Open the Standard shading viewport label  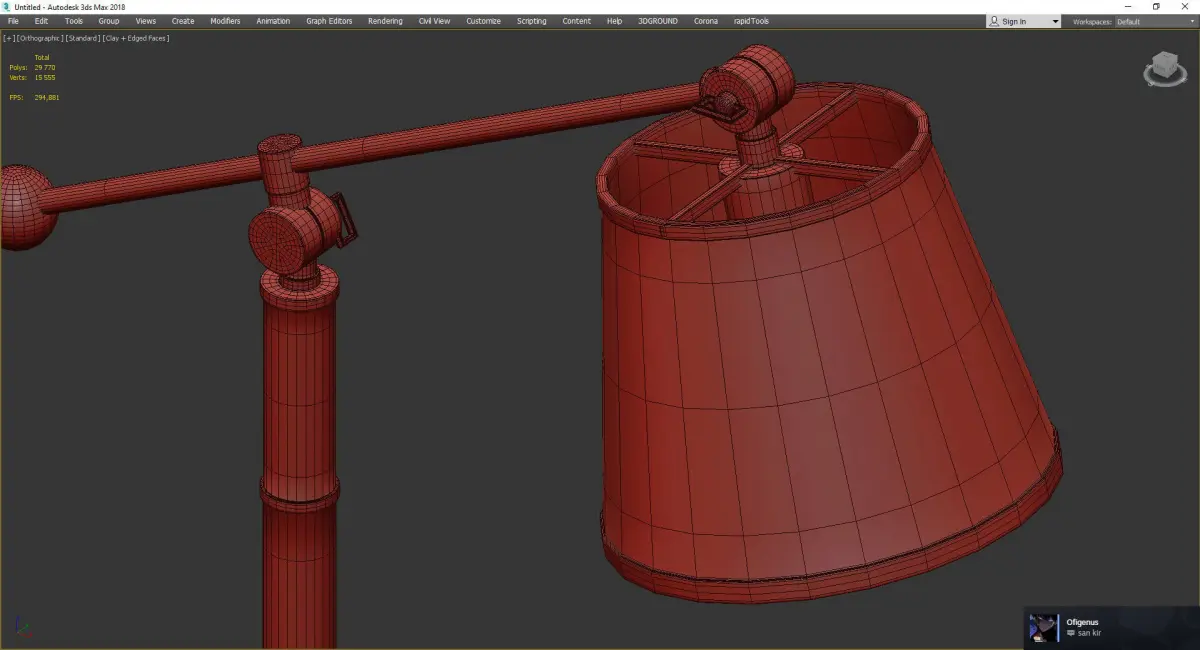click(x=82, y=38)
